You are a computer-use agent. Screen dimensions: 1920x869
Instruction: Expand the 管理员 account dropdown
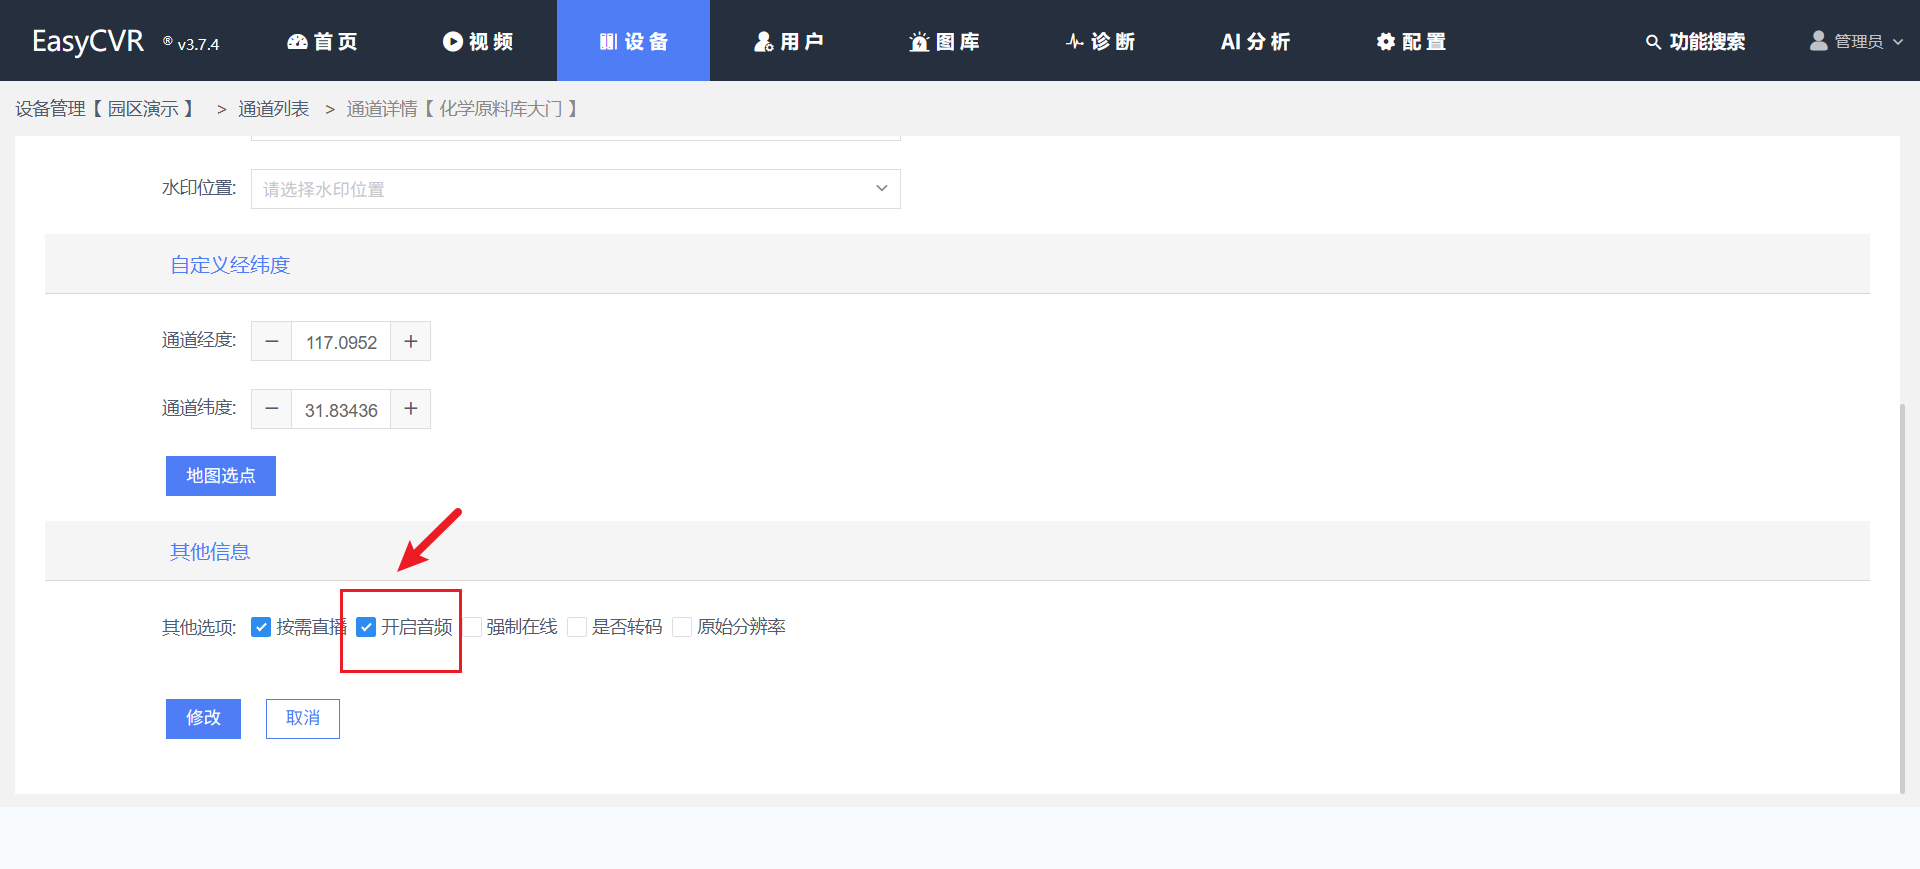point(1856,41)
